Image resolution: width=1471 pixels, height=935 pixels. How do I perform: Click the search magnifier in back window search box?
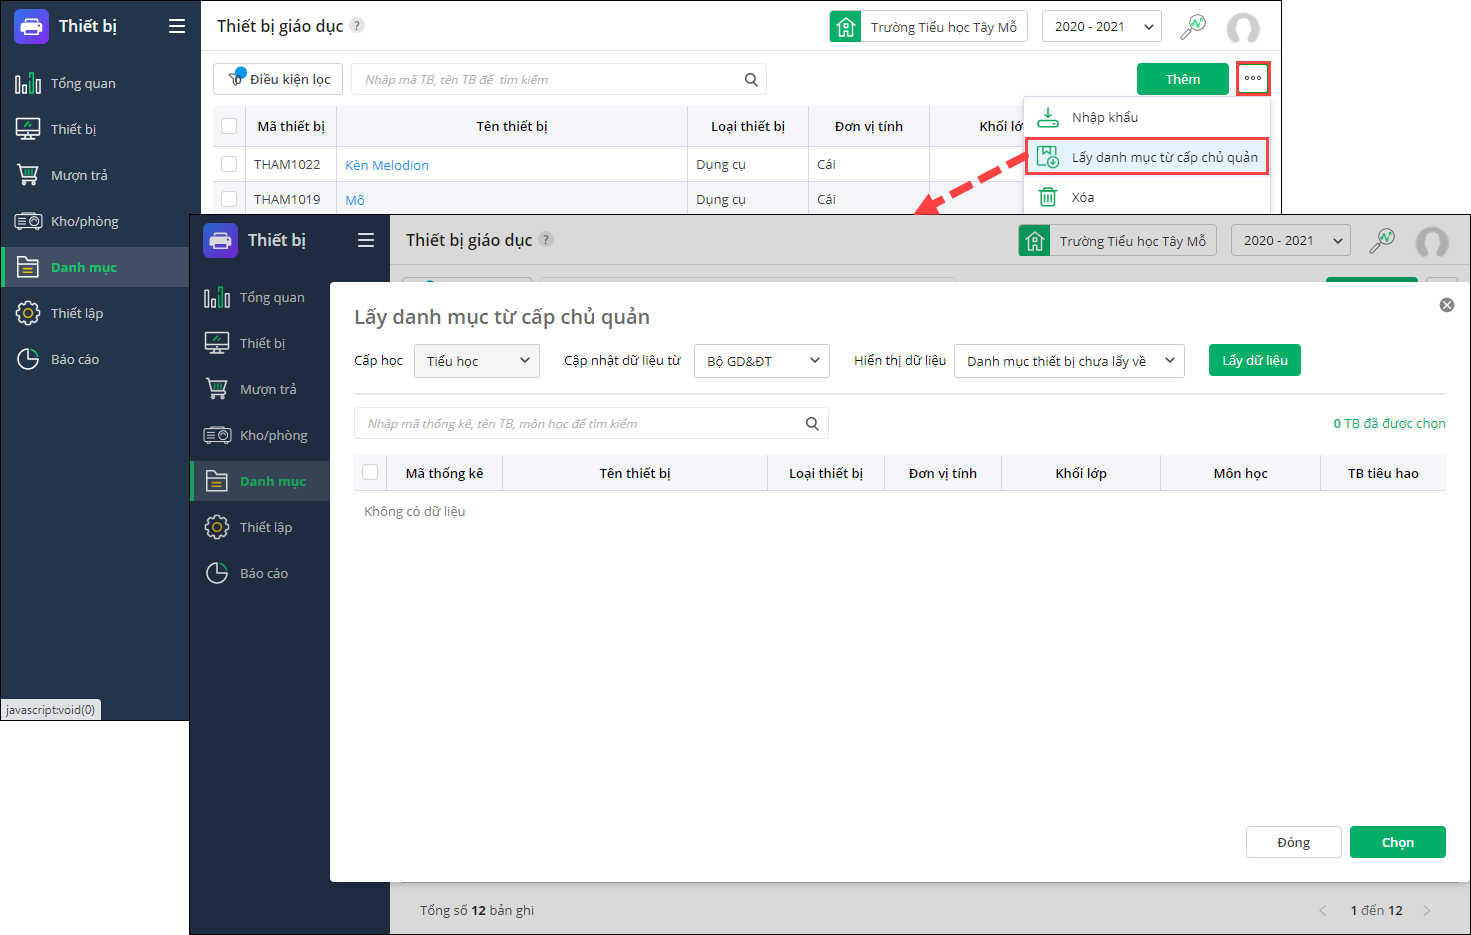(x=751, y=79)
